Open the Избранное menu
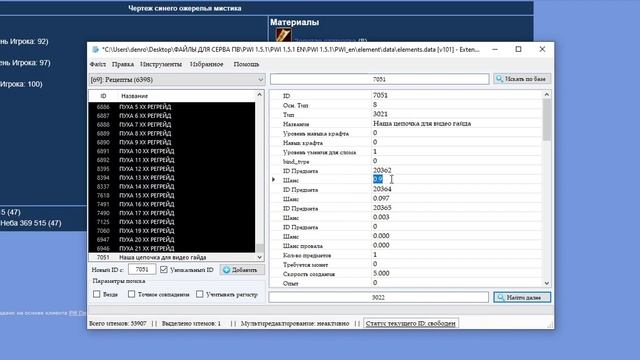The image size is (640, 360). [207, 64]
